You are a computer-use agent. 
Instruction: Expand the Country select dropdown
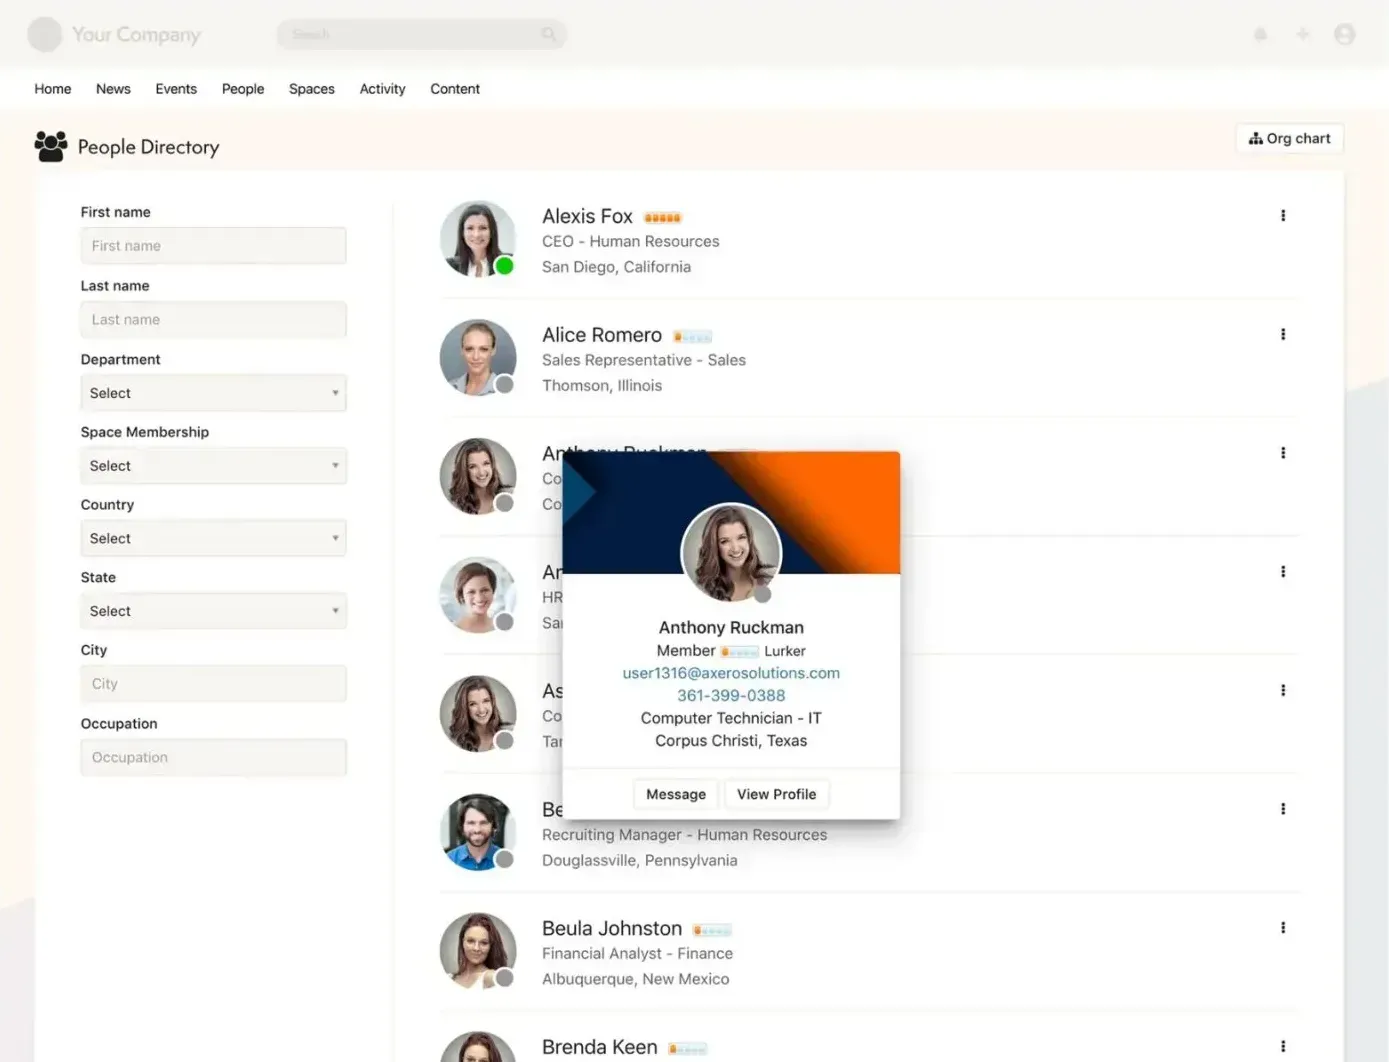(214, 538)
